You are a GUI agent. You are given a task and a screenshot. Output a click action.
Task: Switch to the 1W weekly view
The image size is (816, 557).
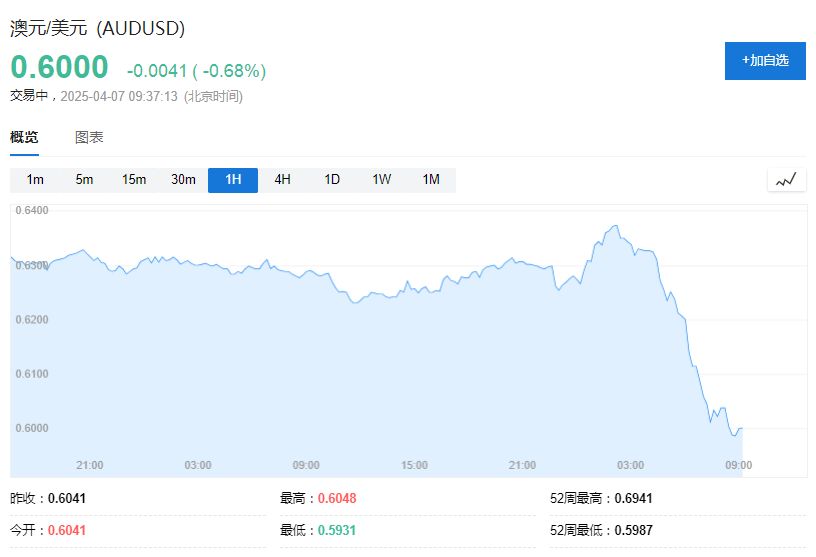[x=382, y=180]
